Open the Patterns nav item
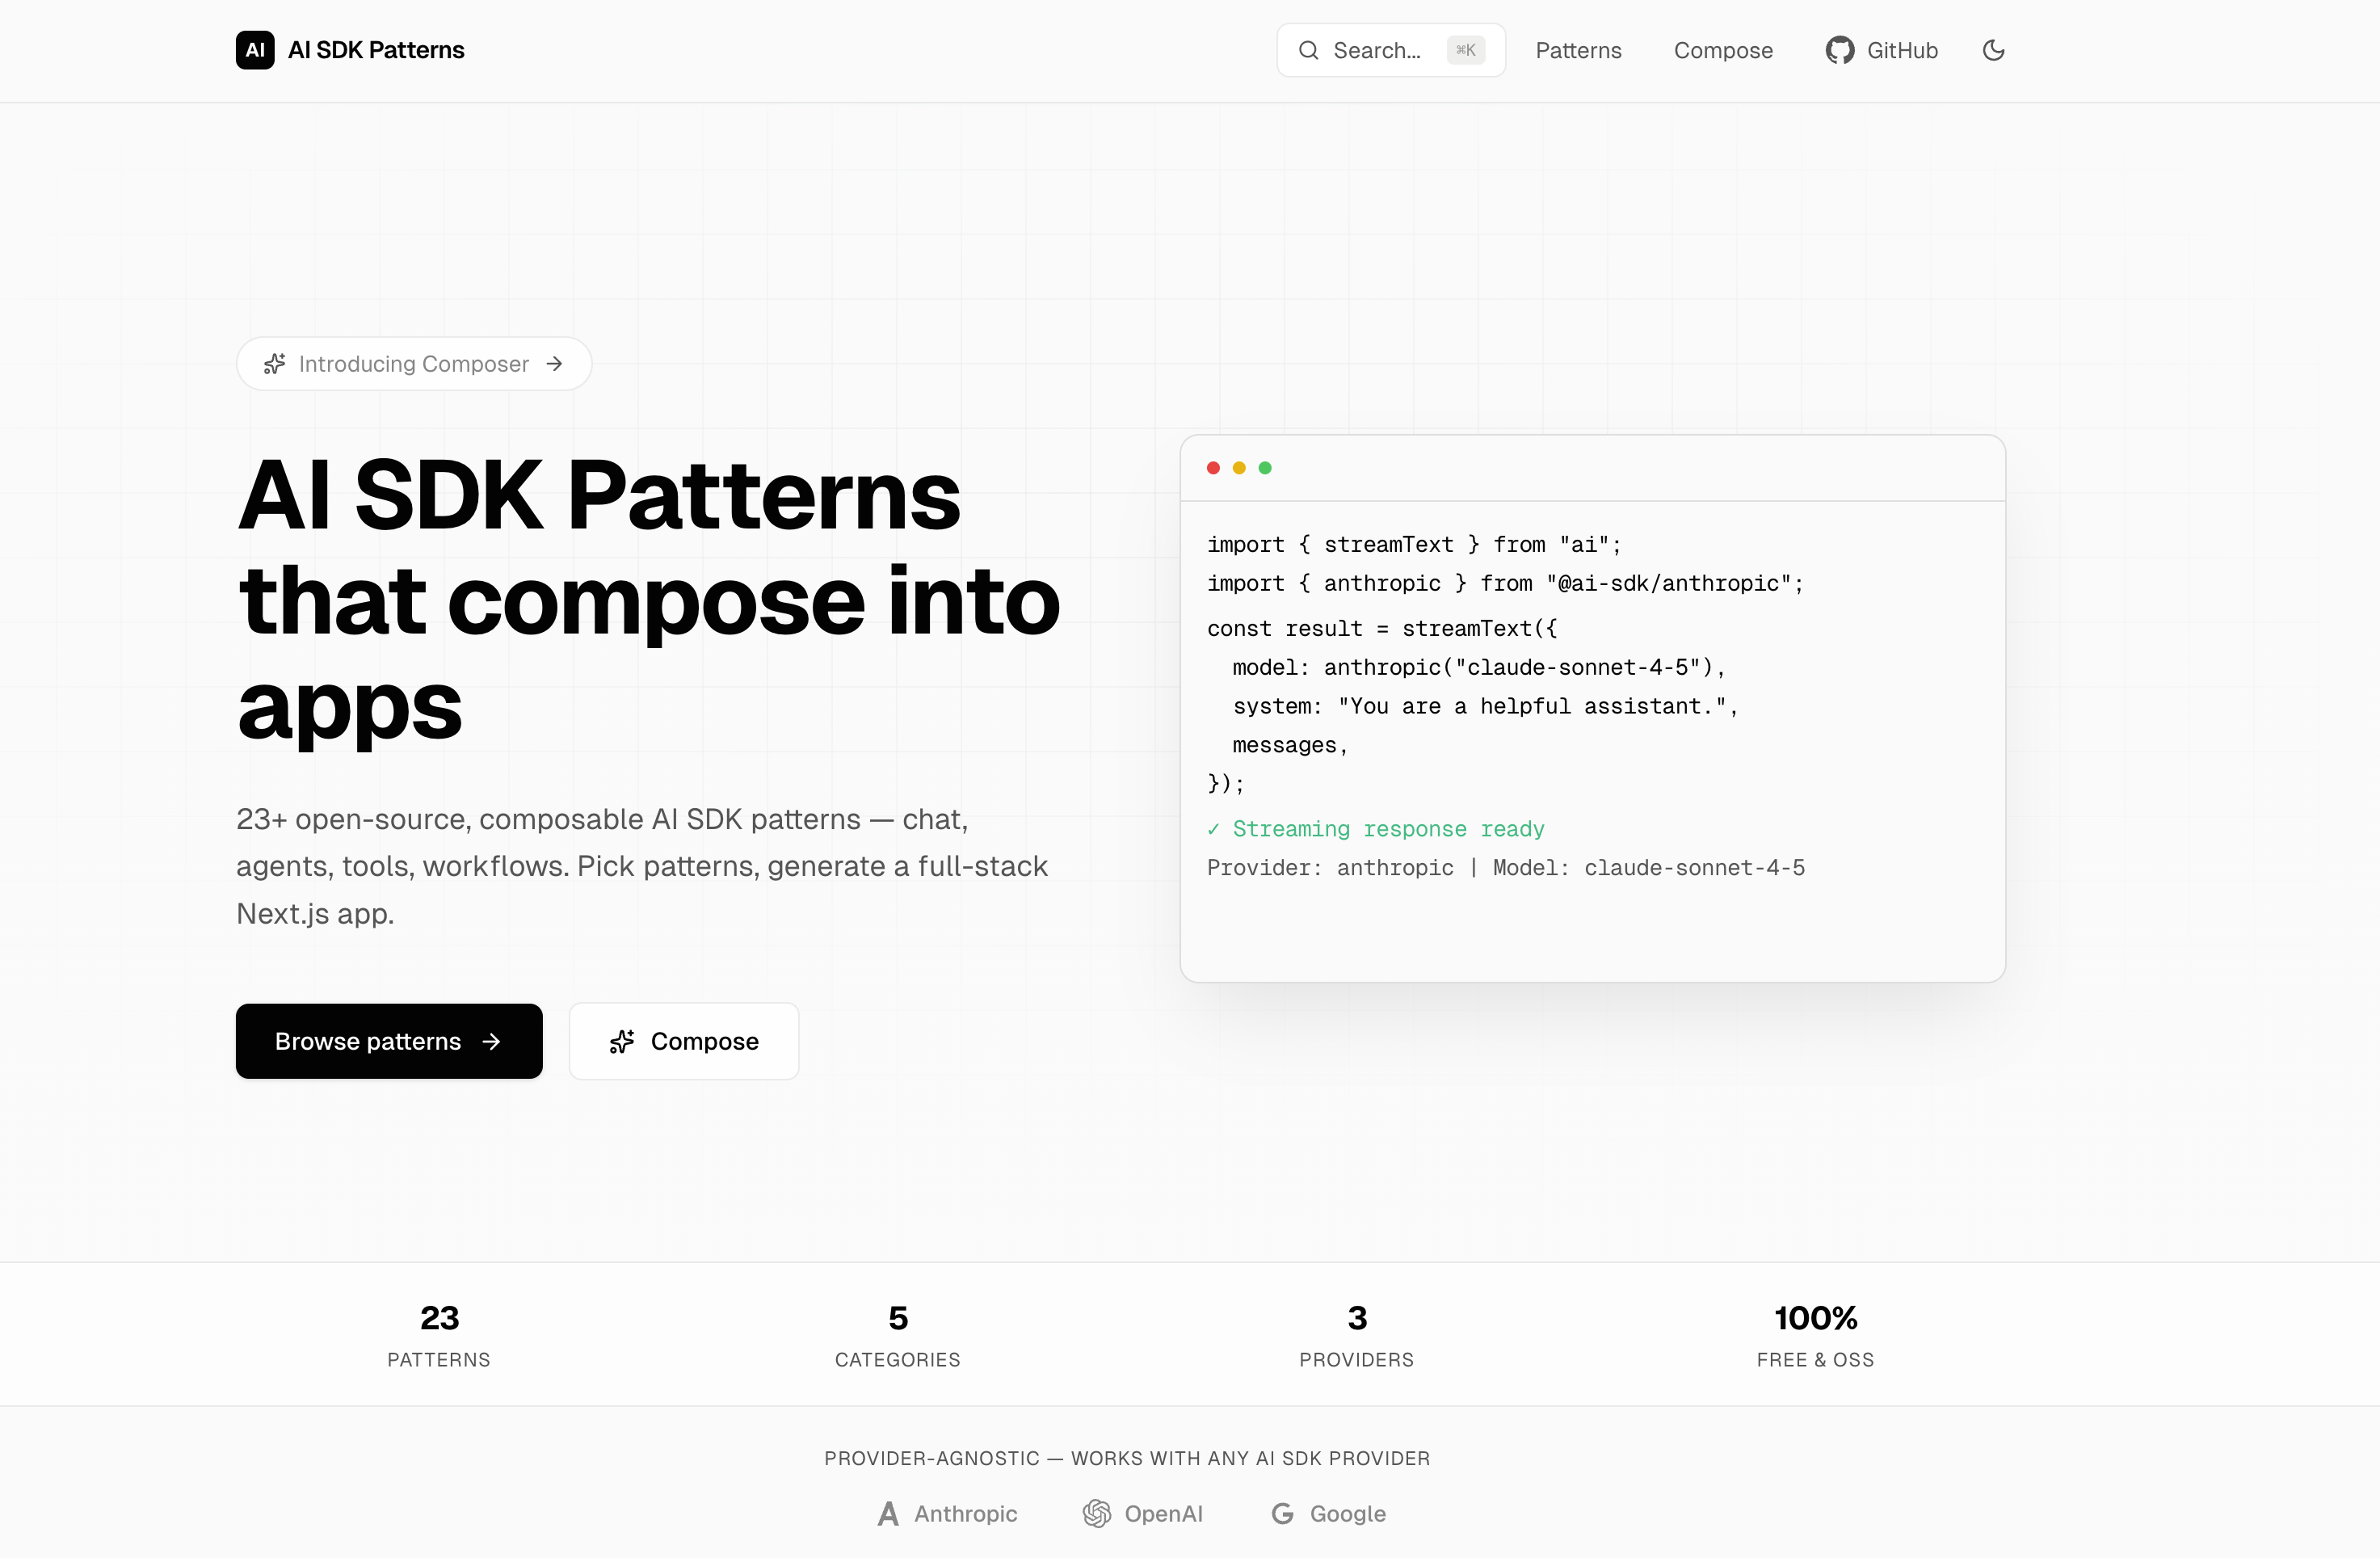2380x1558 pixels. point(1578,50)
